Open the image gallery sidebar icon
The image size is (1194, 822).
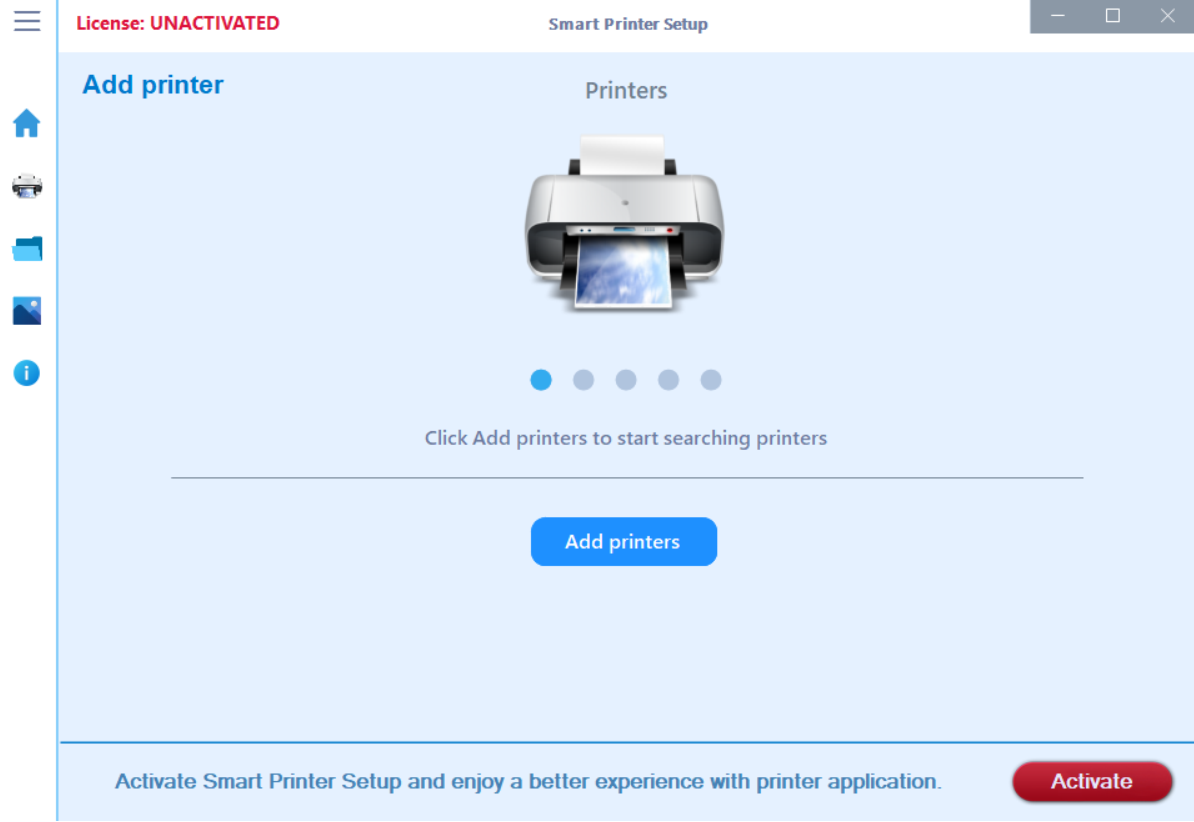26,310
